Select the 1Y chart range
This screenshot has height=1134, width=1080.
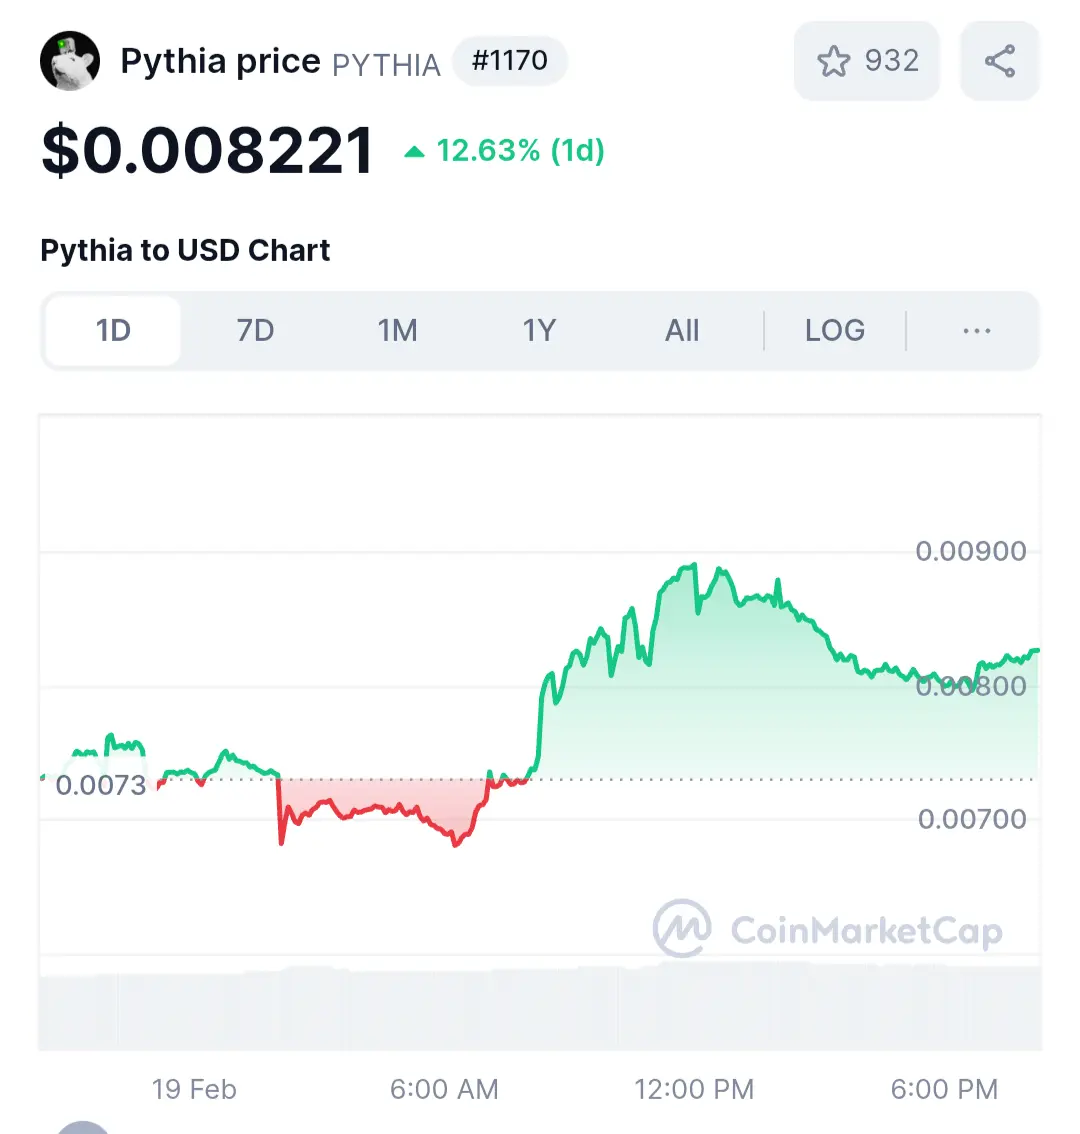coord(540,331)
